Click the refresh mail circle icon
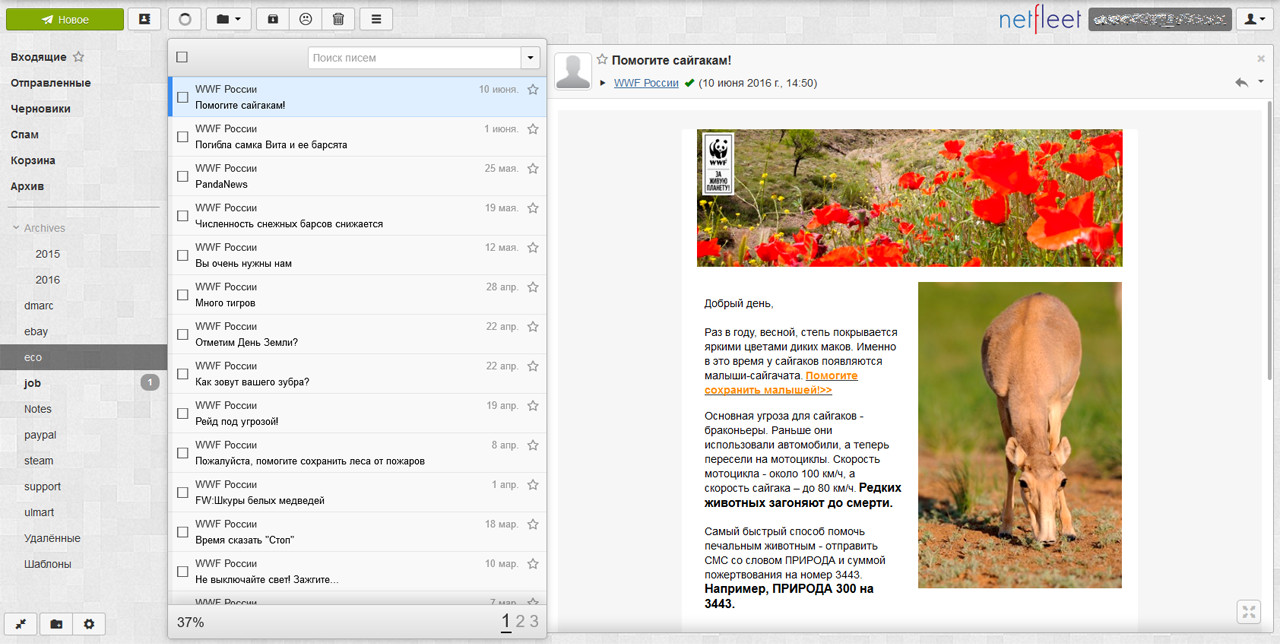The width and height of the screenshot is (1280, 644). [x=184, y=19]
